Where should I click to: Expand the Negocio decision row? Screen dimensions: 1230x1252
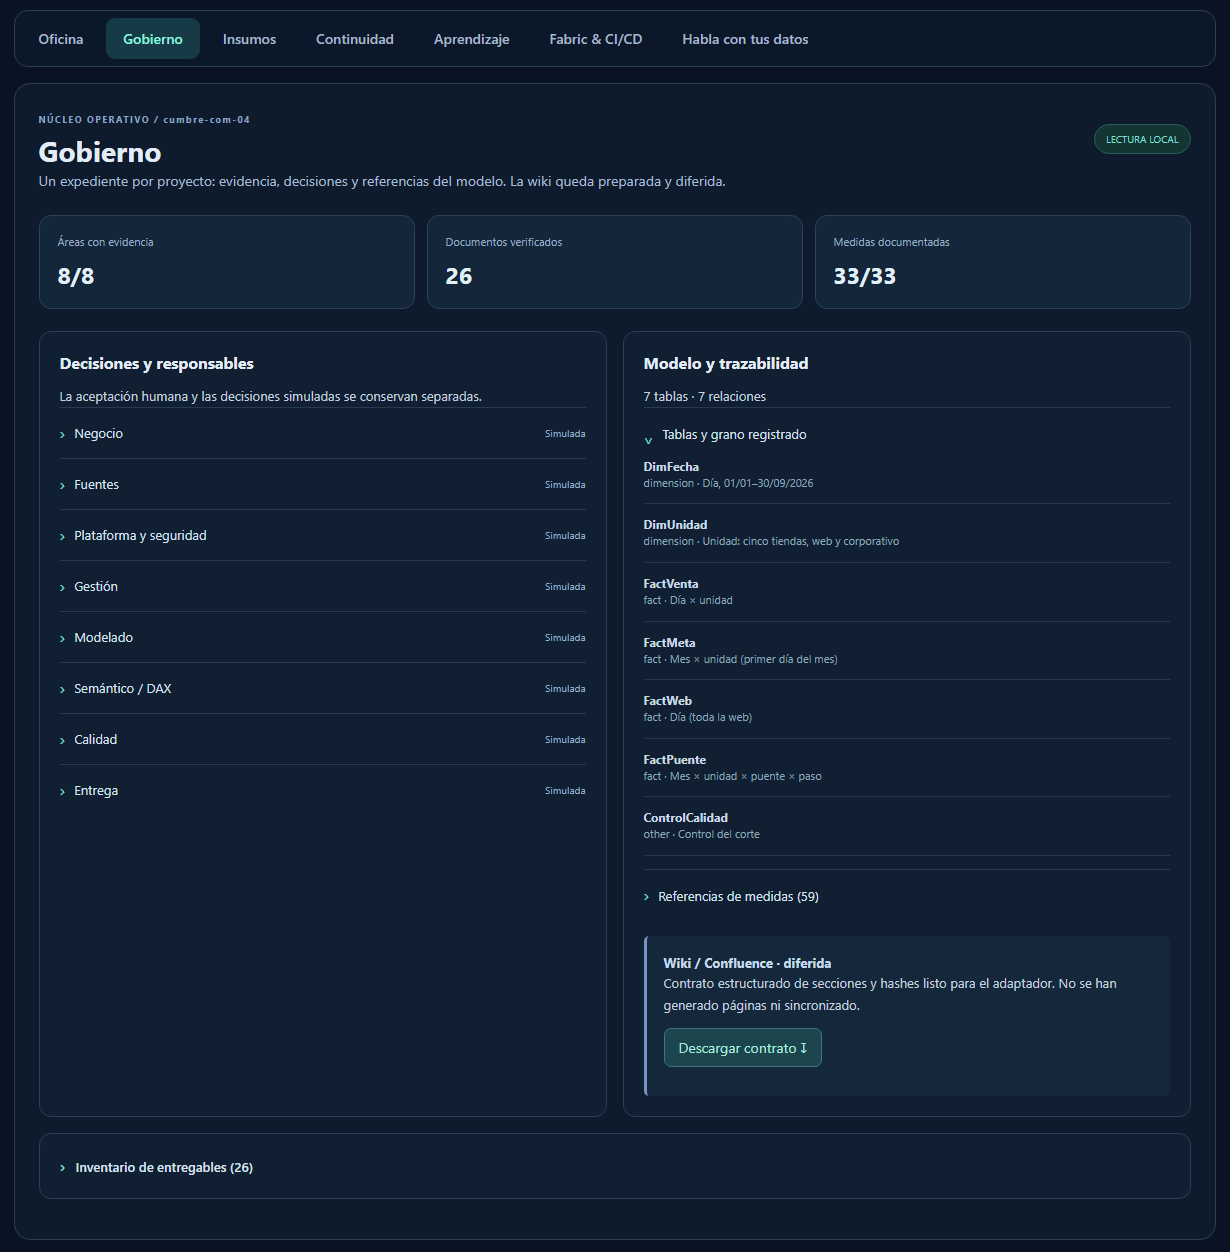322,434
